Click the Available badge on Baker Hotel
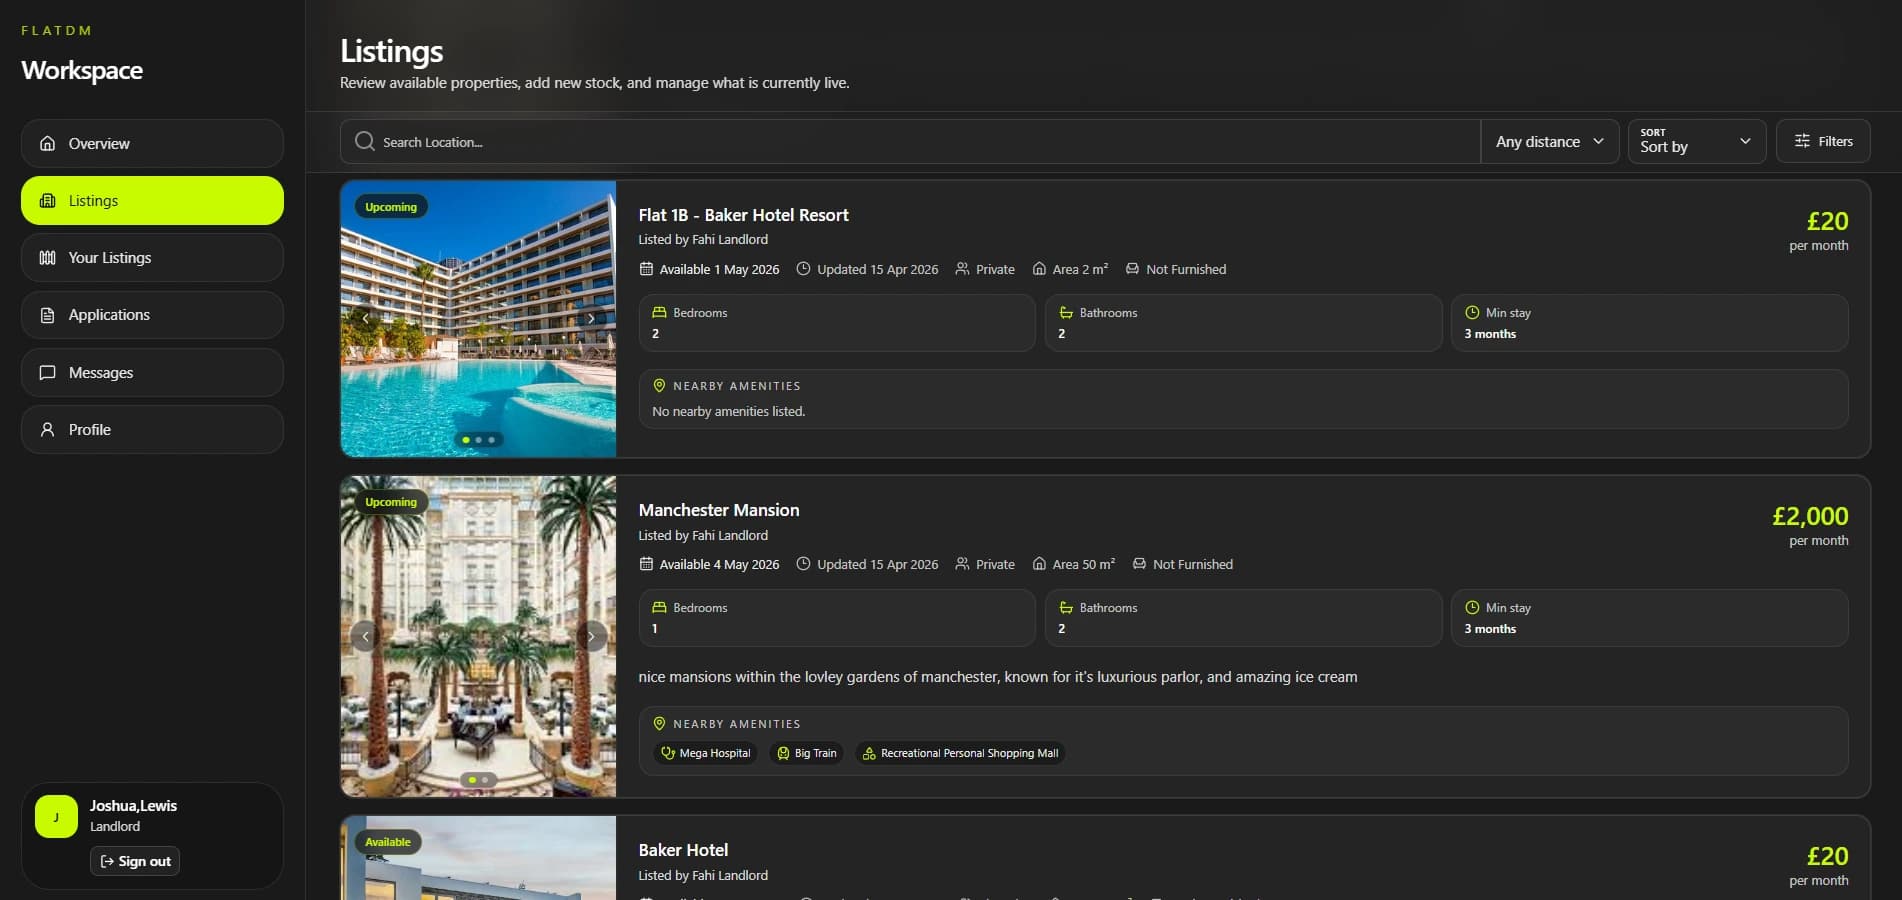 tap(388, 842)
